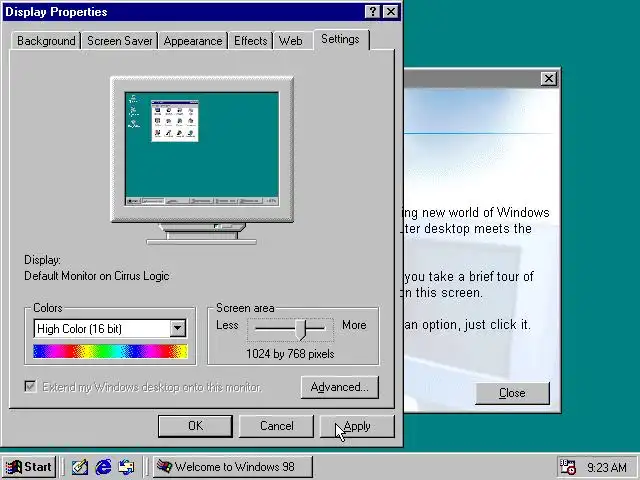
Task: Click the monitor preview image
Action: coord(202,160)
